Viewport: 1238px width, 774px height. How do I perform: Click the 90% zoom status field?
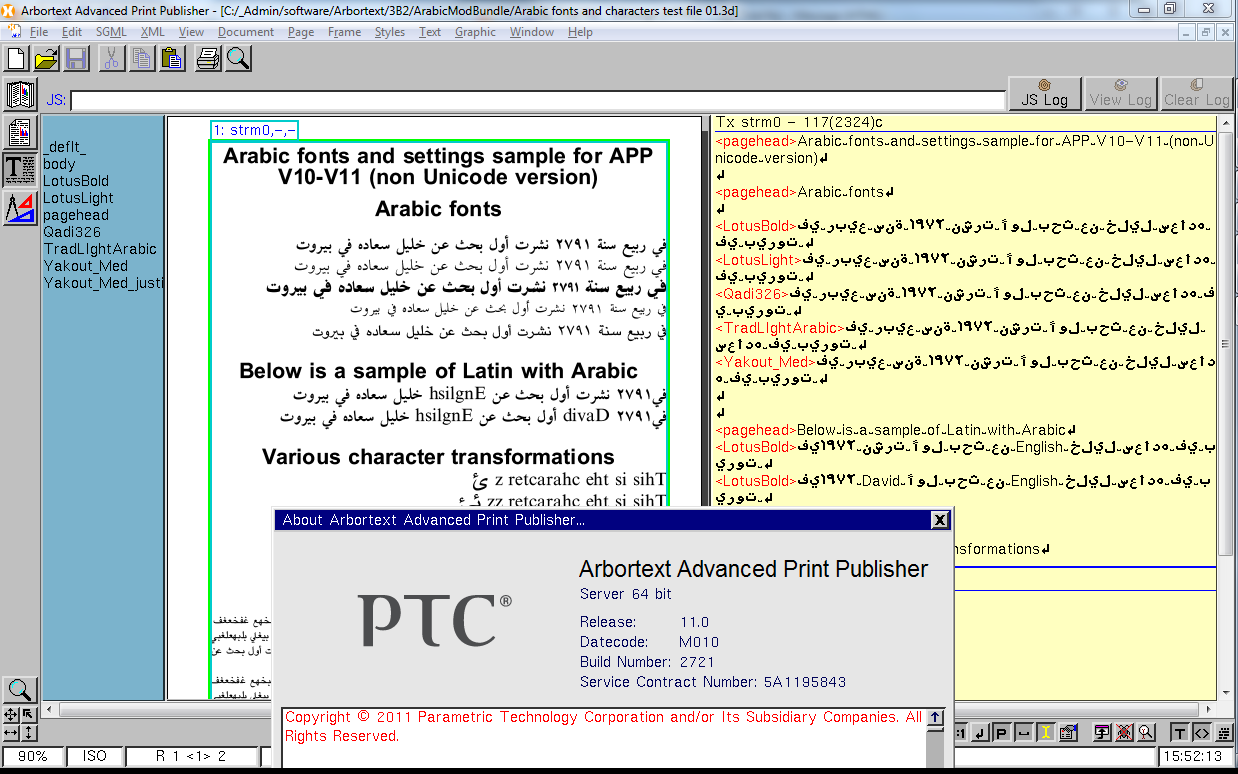point(32,756)
